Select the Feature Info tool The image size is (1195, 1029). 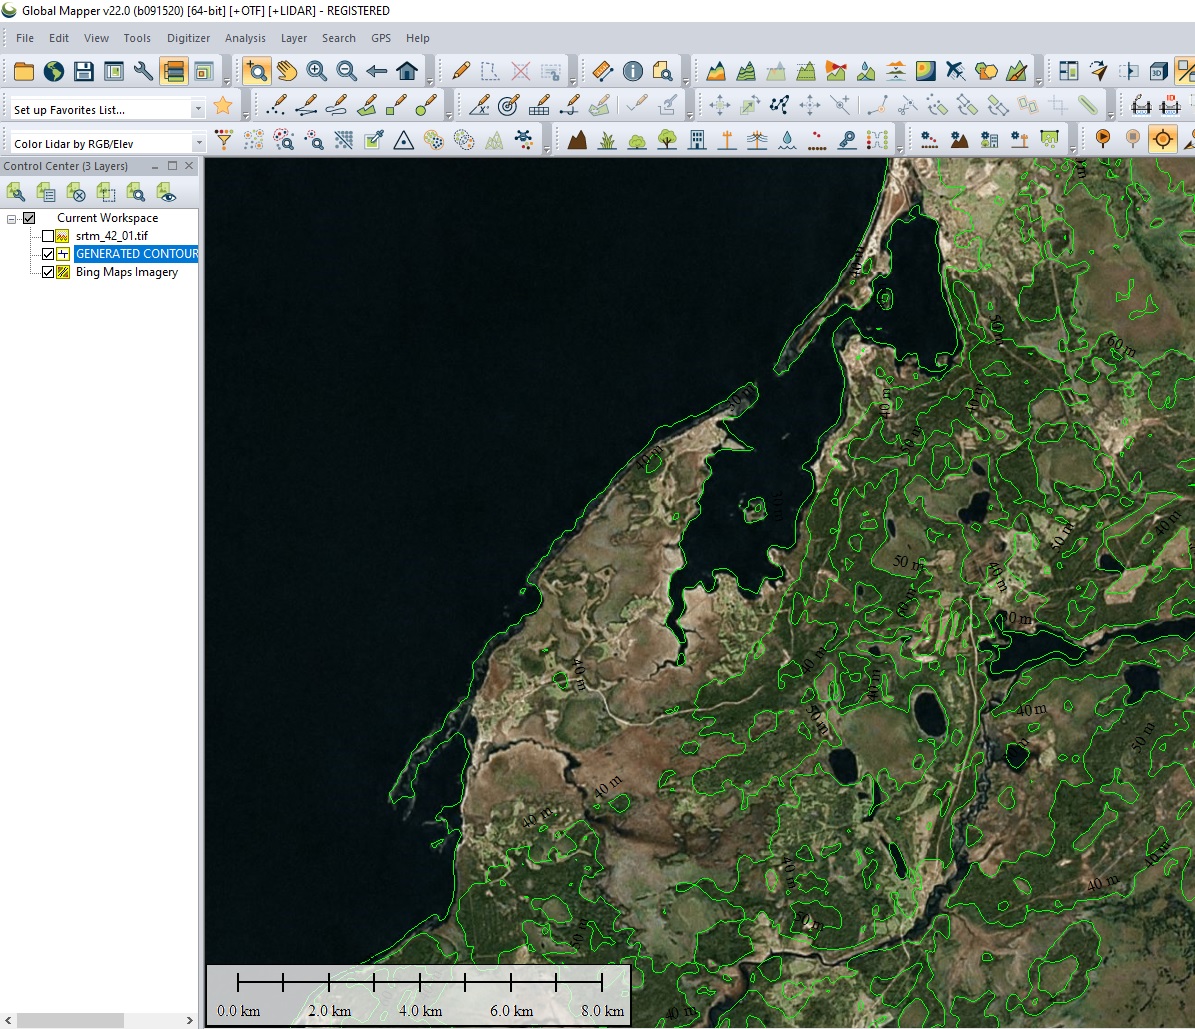(632, 71)
